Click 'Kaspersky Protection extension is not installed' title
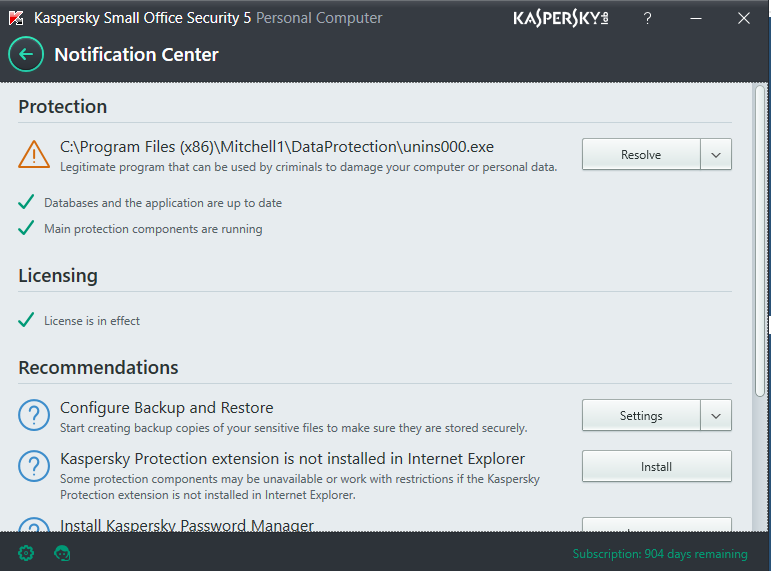The height and width of the screenshot is (571, 771). coord(293,458)
